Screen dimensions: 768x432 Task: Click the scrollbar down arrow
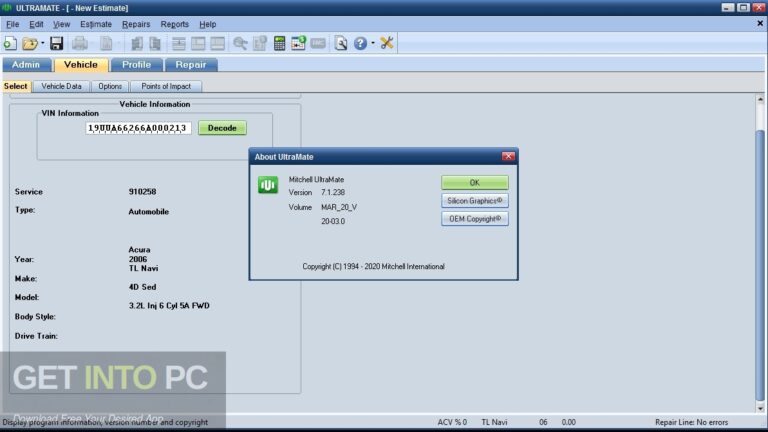point(760,408)
